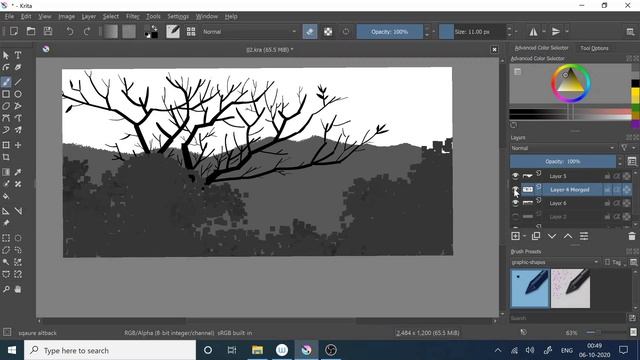The height and width of the screenshot is (360, 640).
Task: Expand brush size options arrow
Action: [x=516, y=31]
